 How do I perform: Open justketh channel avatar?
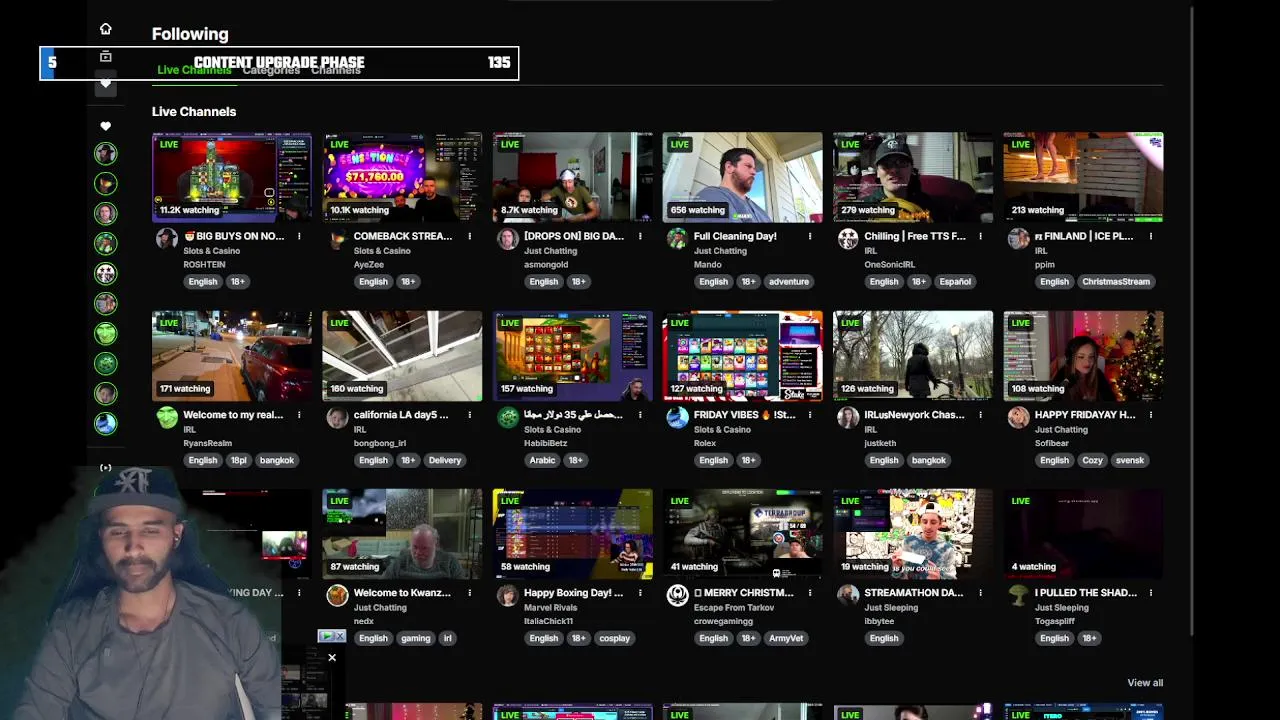click(x=848, y=417)
